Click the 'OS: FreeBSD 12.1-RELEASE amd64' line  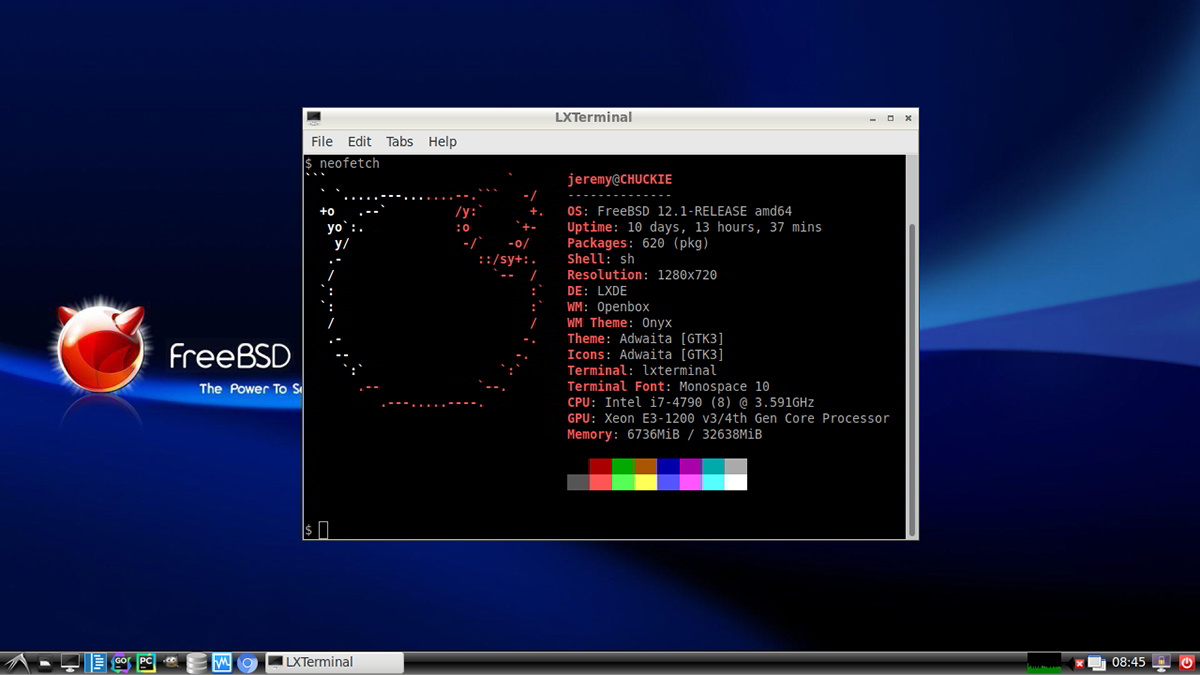pos(680,212)
